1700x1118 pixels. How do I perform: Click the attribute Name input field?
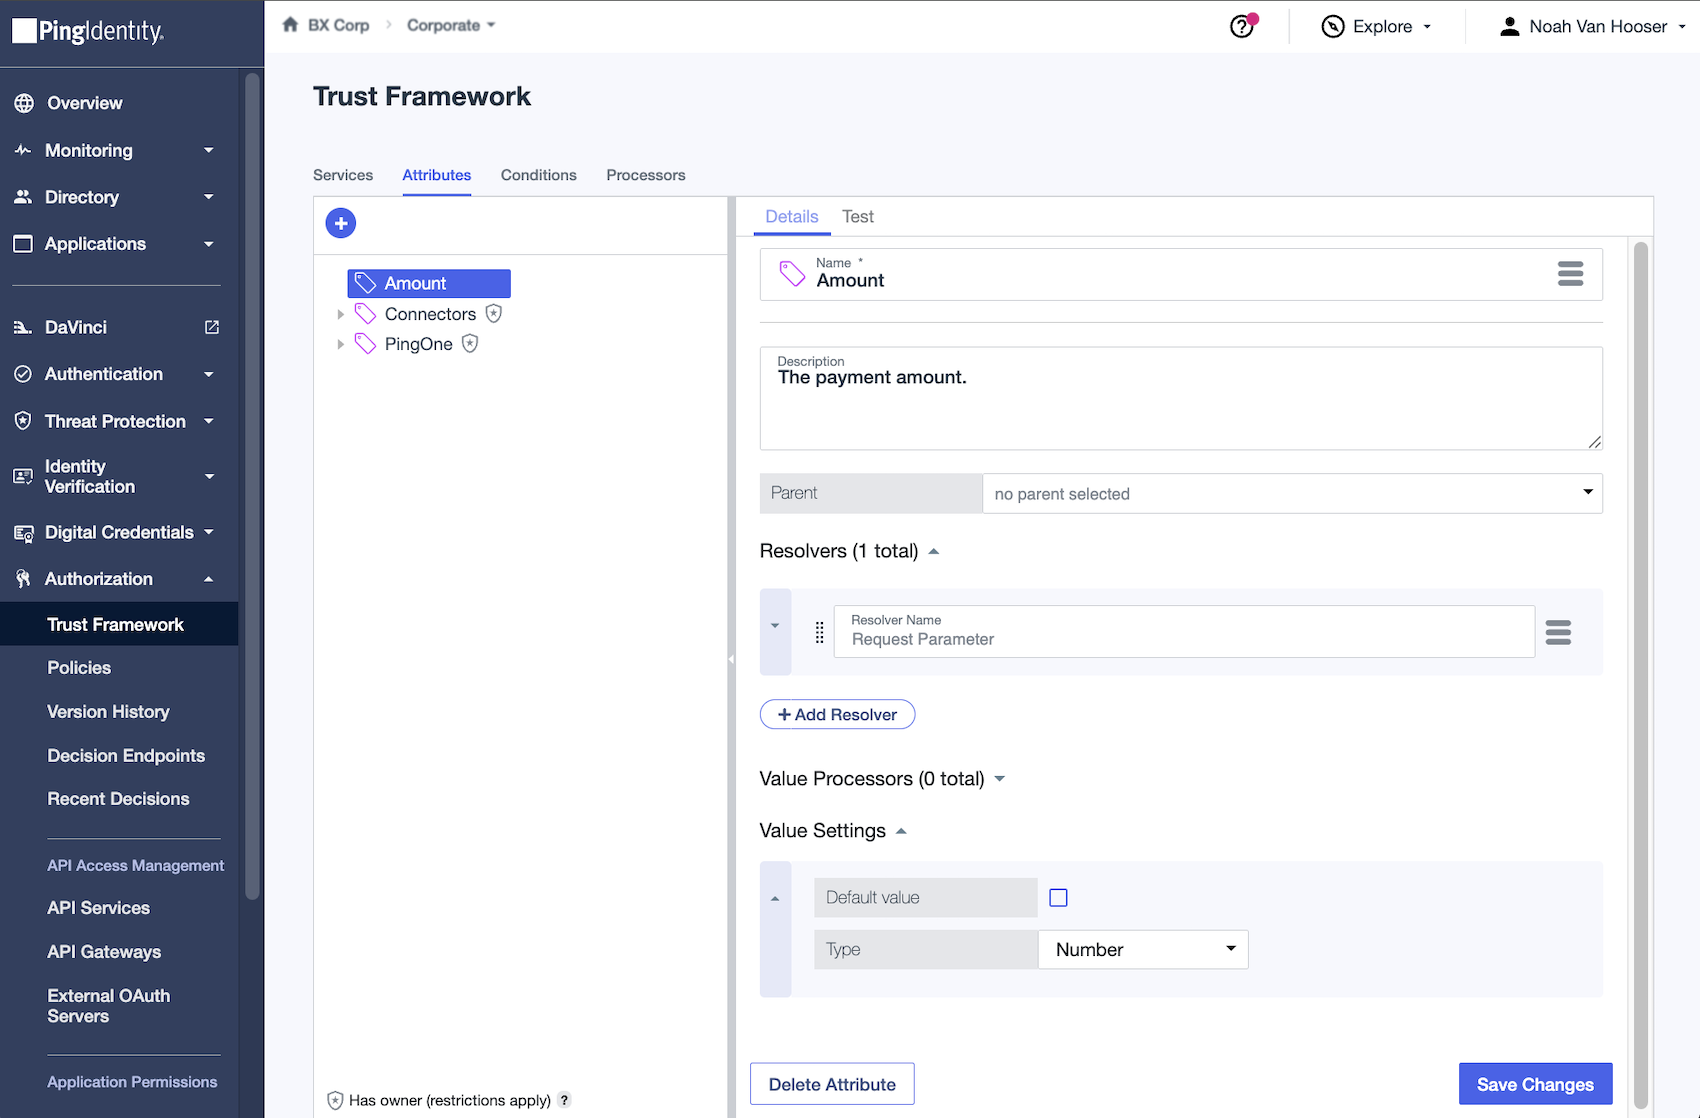pos(1180,274)
